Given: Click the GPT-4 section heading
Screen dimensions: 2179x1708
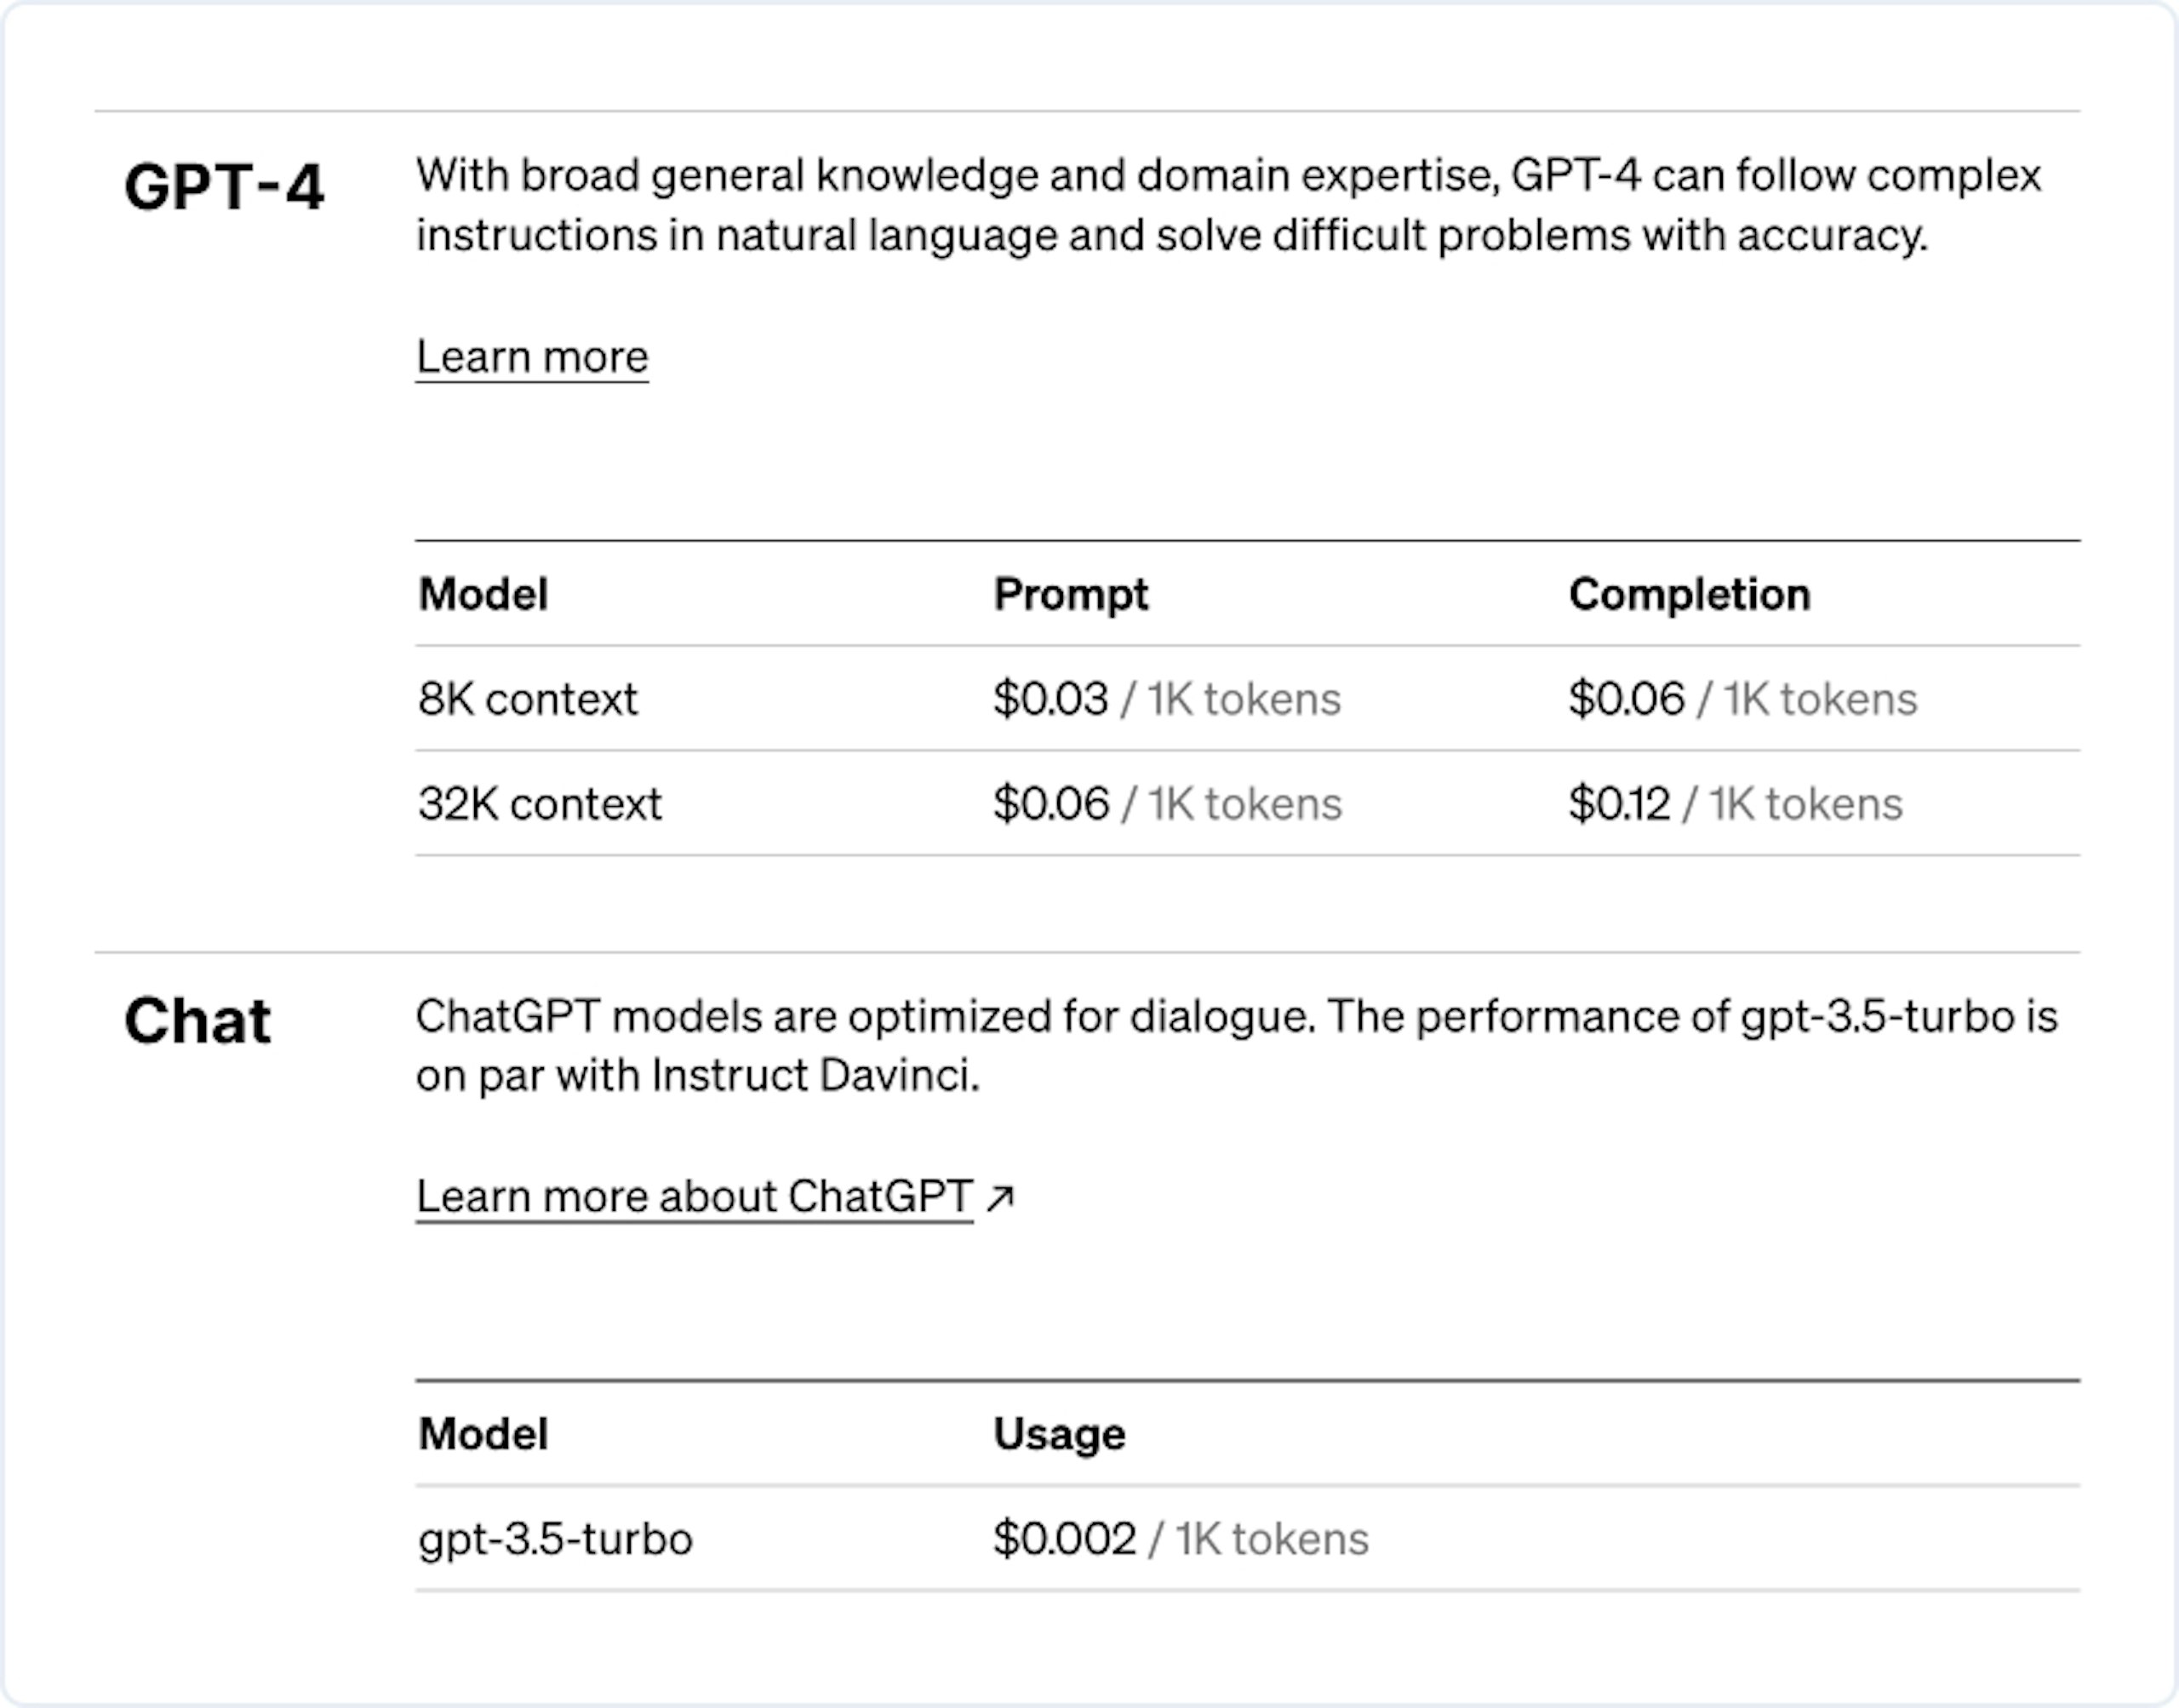Looking at the screenshot, I should point(224,187).
